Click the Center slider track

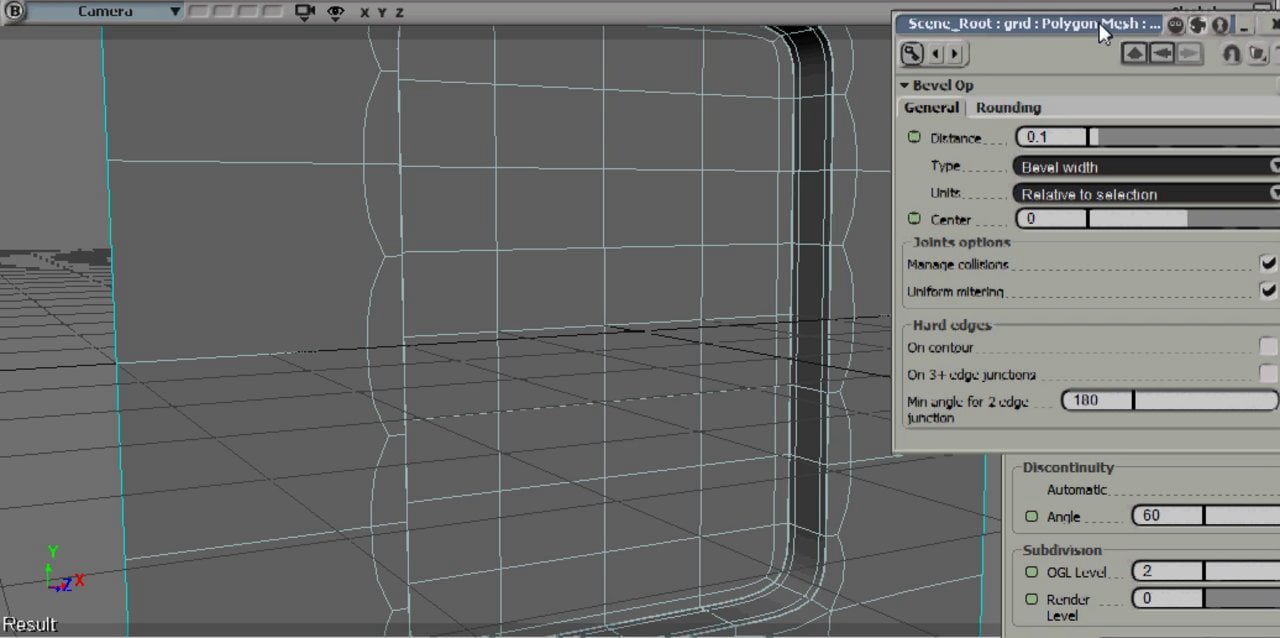click(1184, 219)
